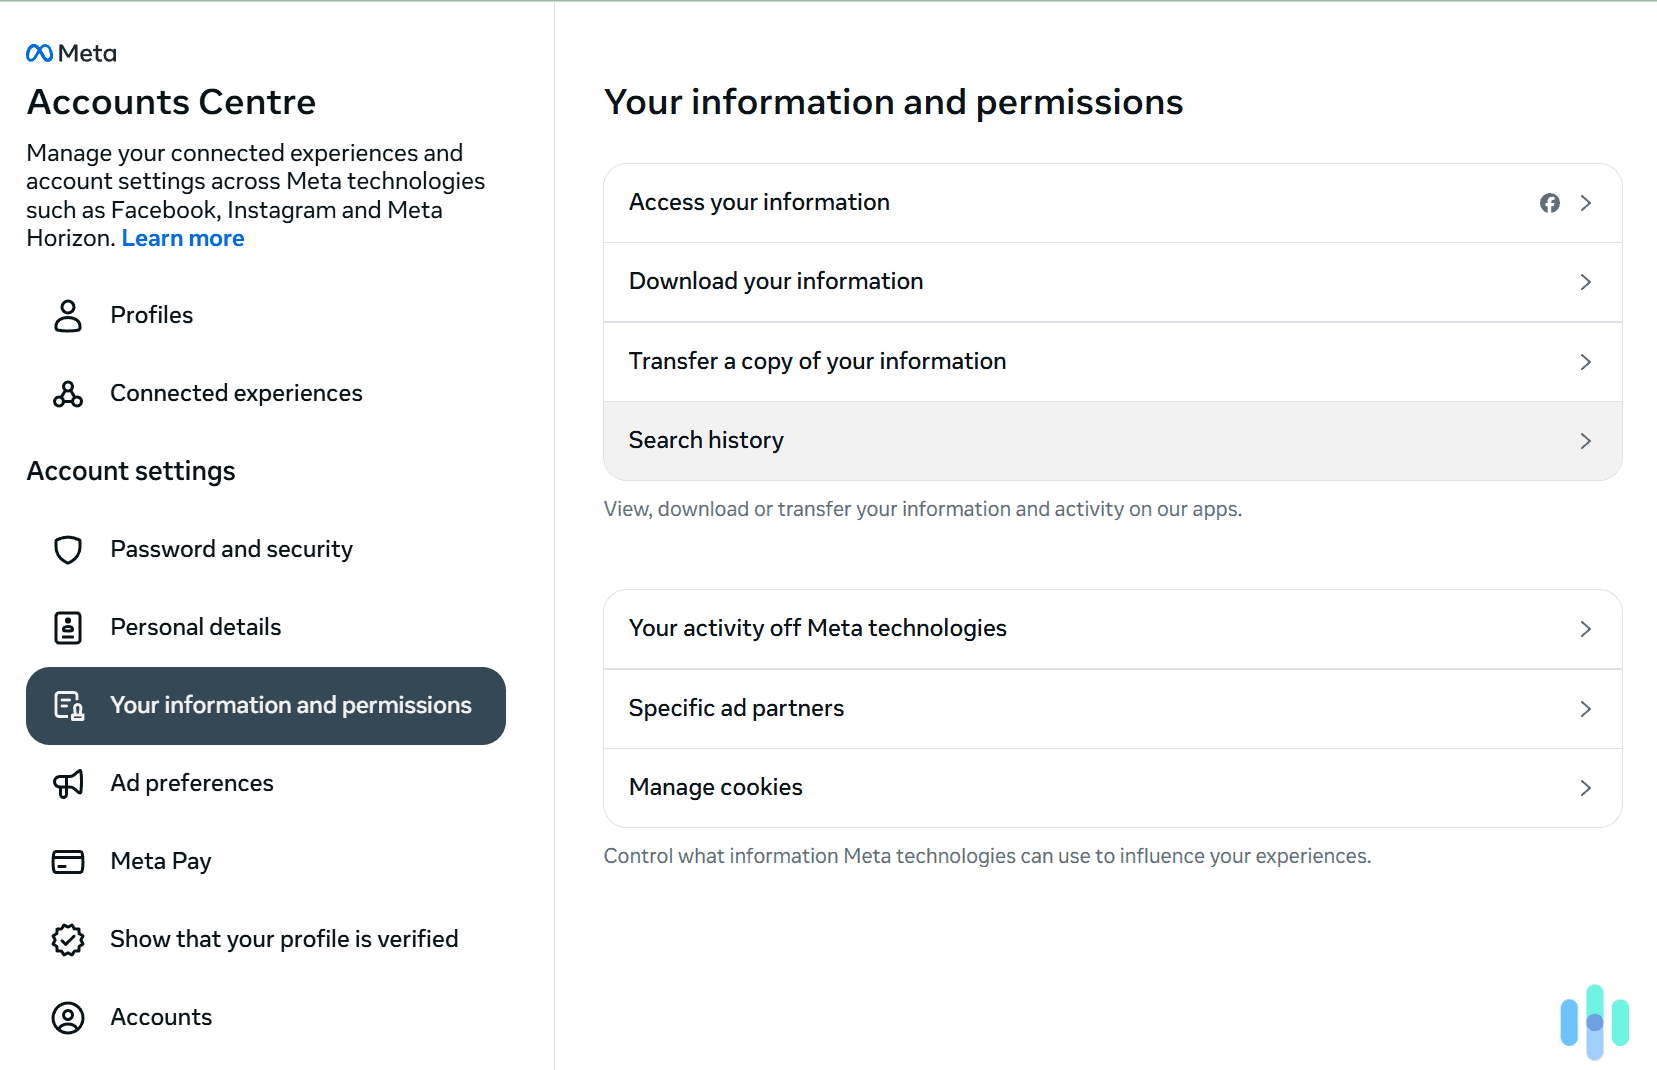Select the Password and security shield icon
1657x1070 pixels.
click(x=67, y=549)
